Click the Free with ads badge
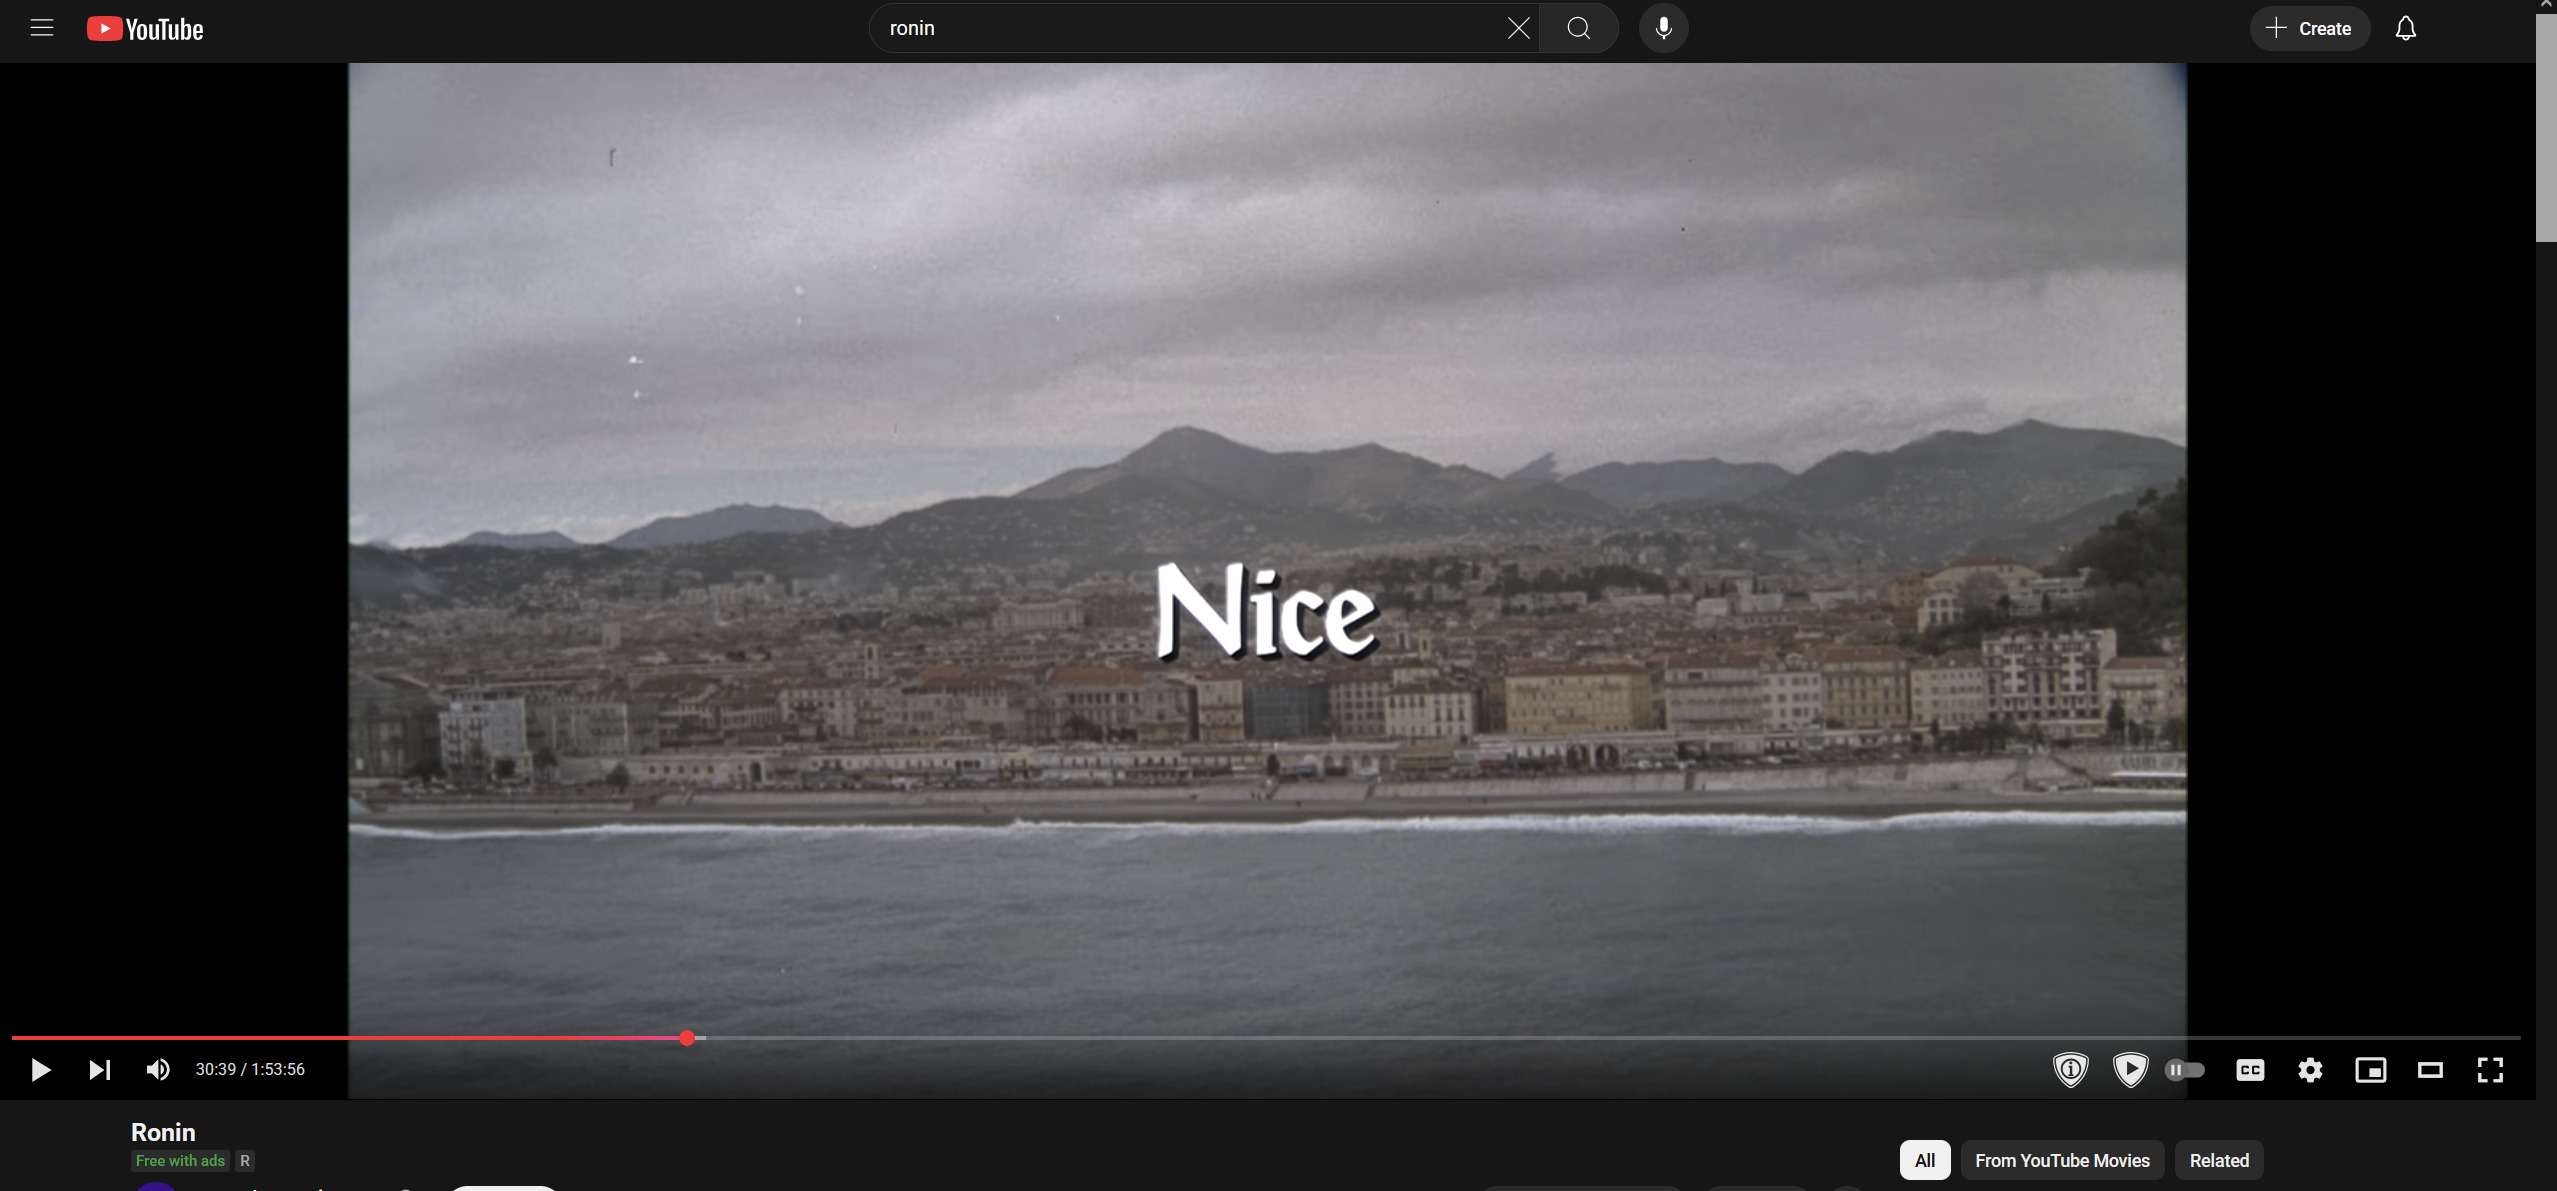Viewport: 2557px width, 1191px height. [180, 1161]
